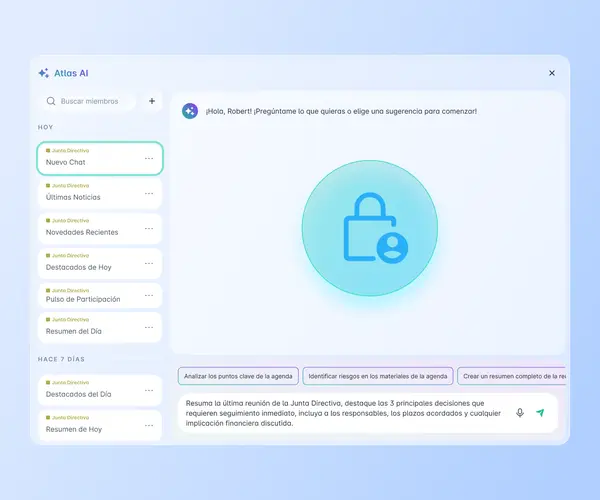Open options menu for Resumen del Día

click(149, 328)
